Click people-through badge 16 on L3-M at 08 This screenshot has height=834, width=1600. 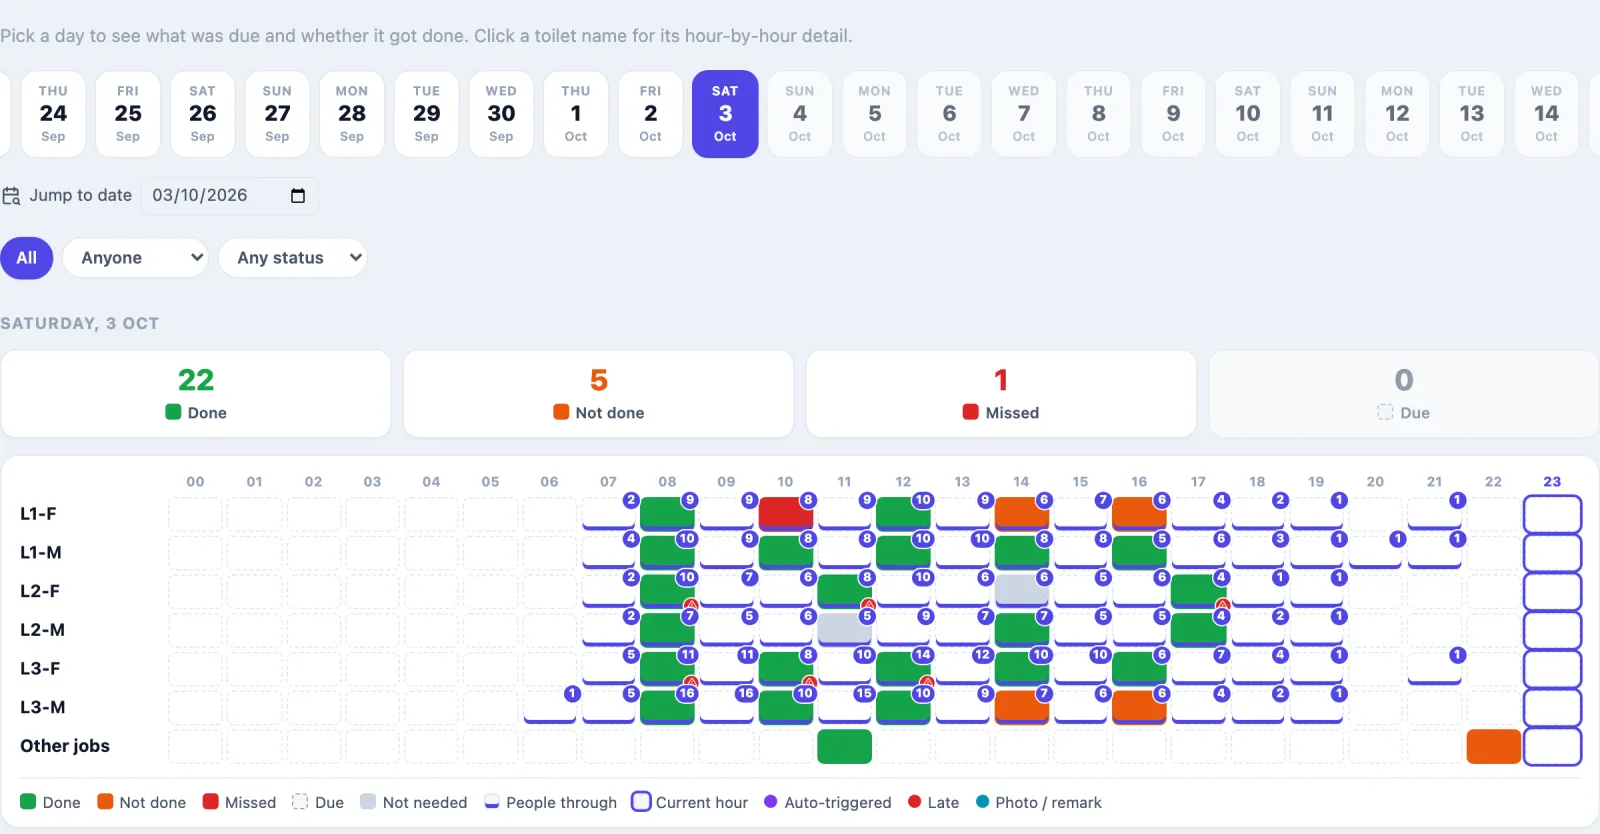point(687,693)
